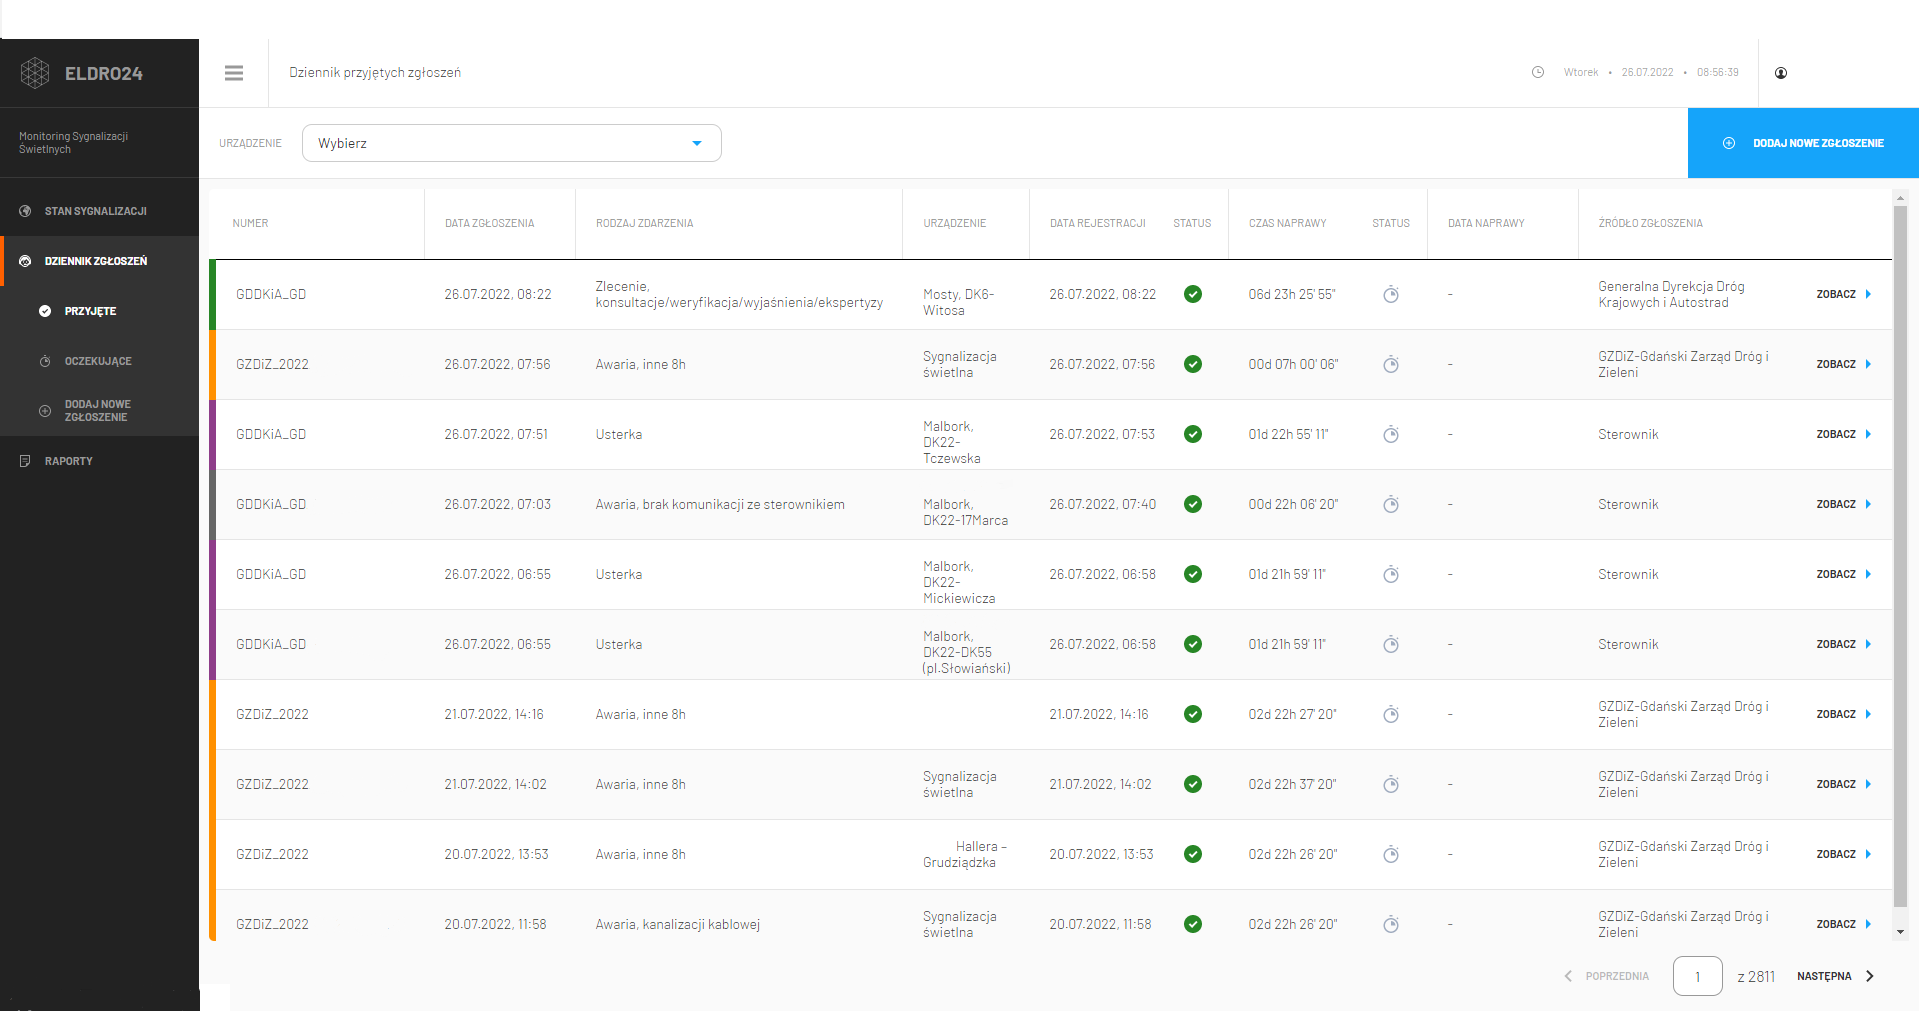Click the blue Dodaj nowe zgłoszenie button
Viewport: 1919px width, 1011px height.
pos(1803,143)
